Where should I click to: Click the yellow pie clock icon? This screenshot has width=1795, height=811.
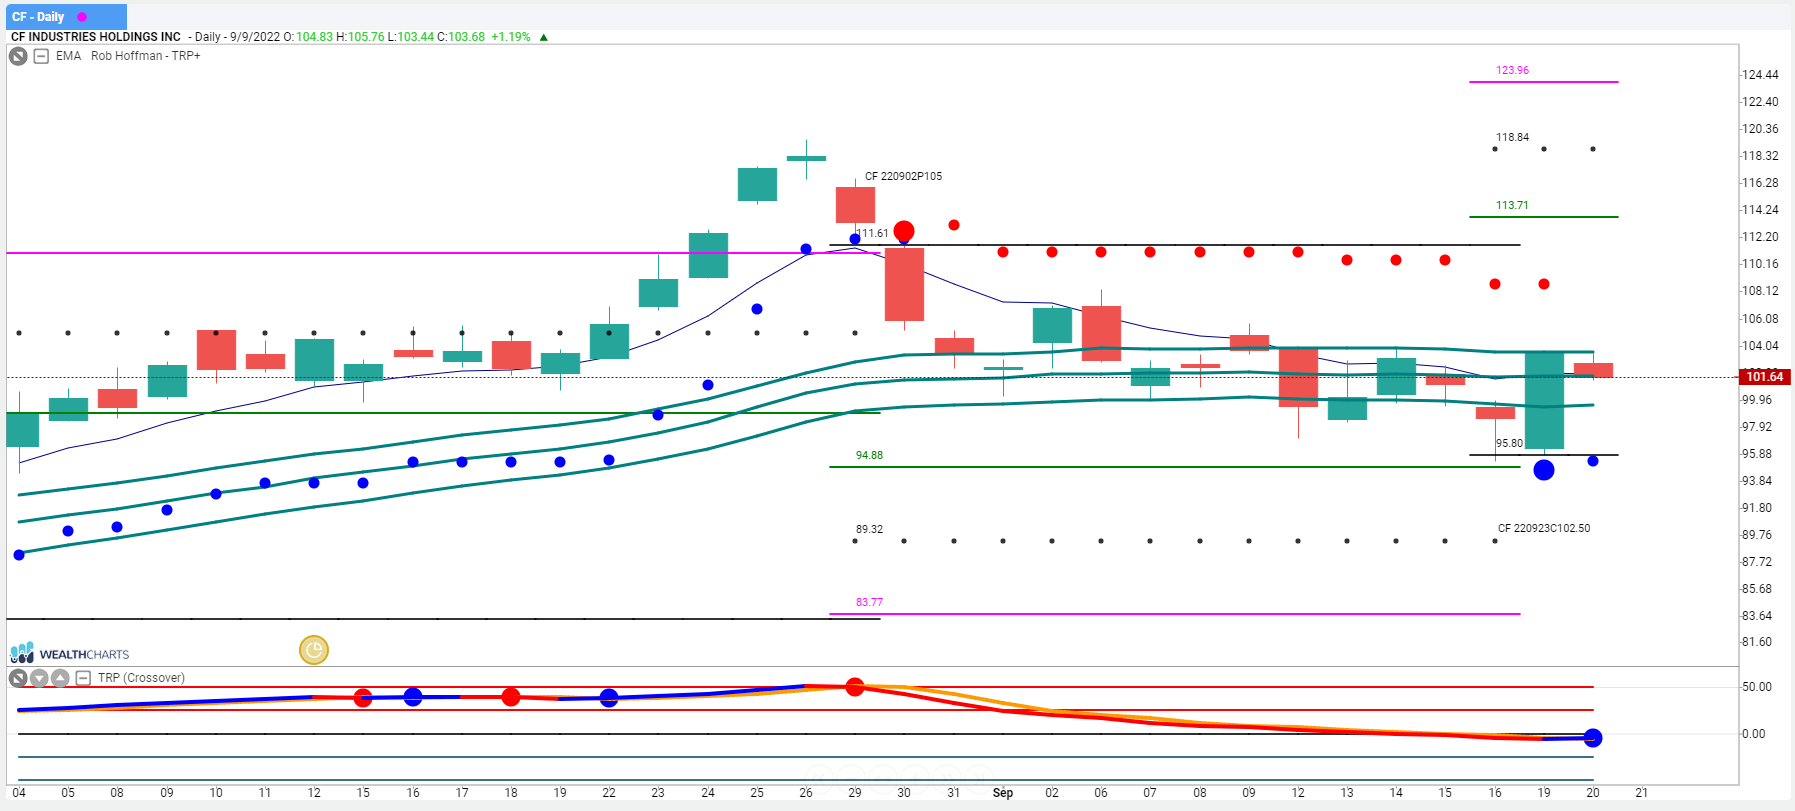click(x=314, y=650)
